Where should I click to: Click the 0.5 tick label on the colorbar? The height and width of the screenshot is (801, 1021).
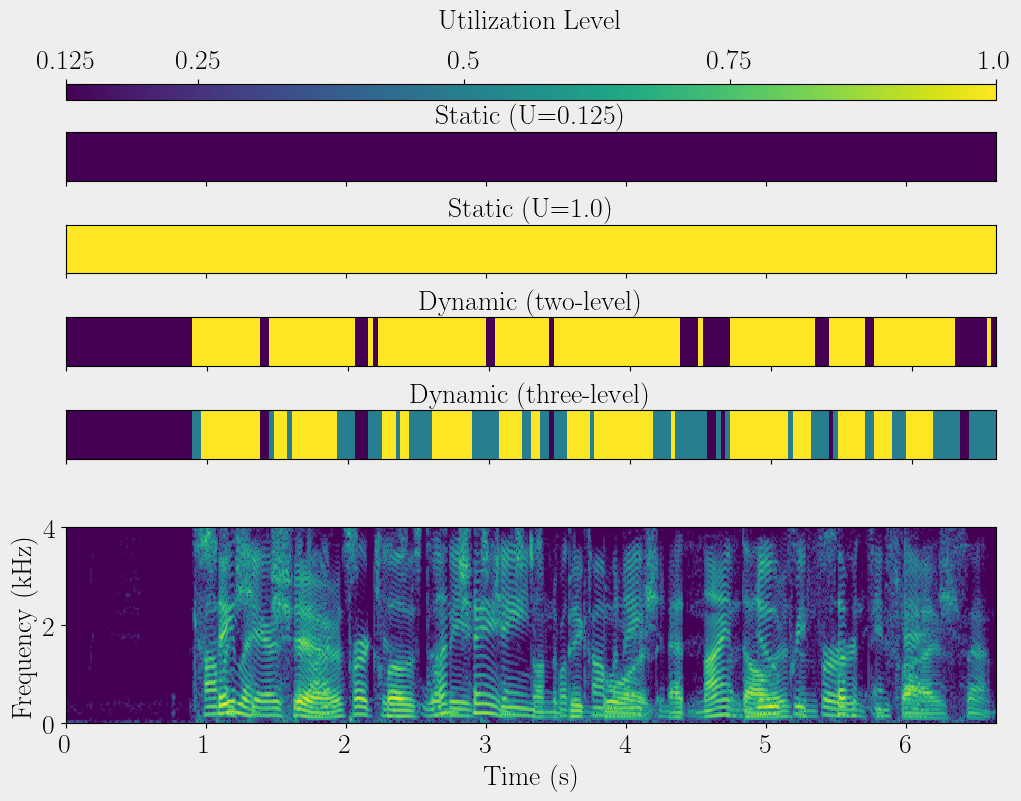[463, 61]
